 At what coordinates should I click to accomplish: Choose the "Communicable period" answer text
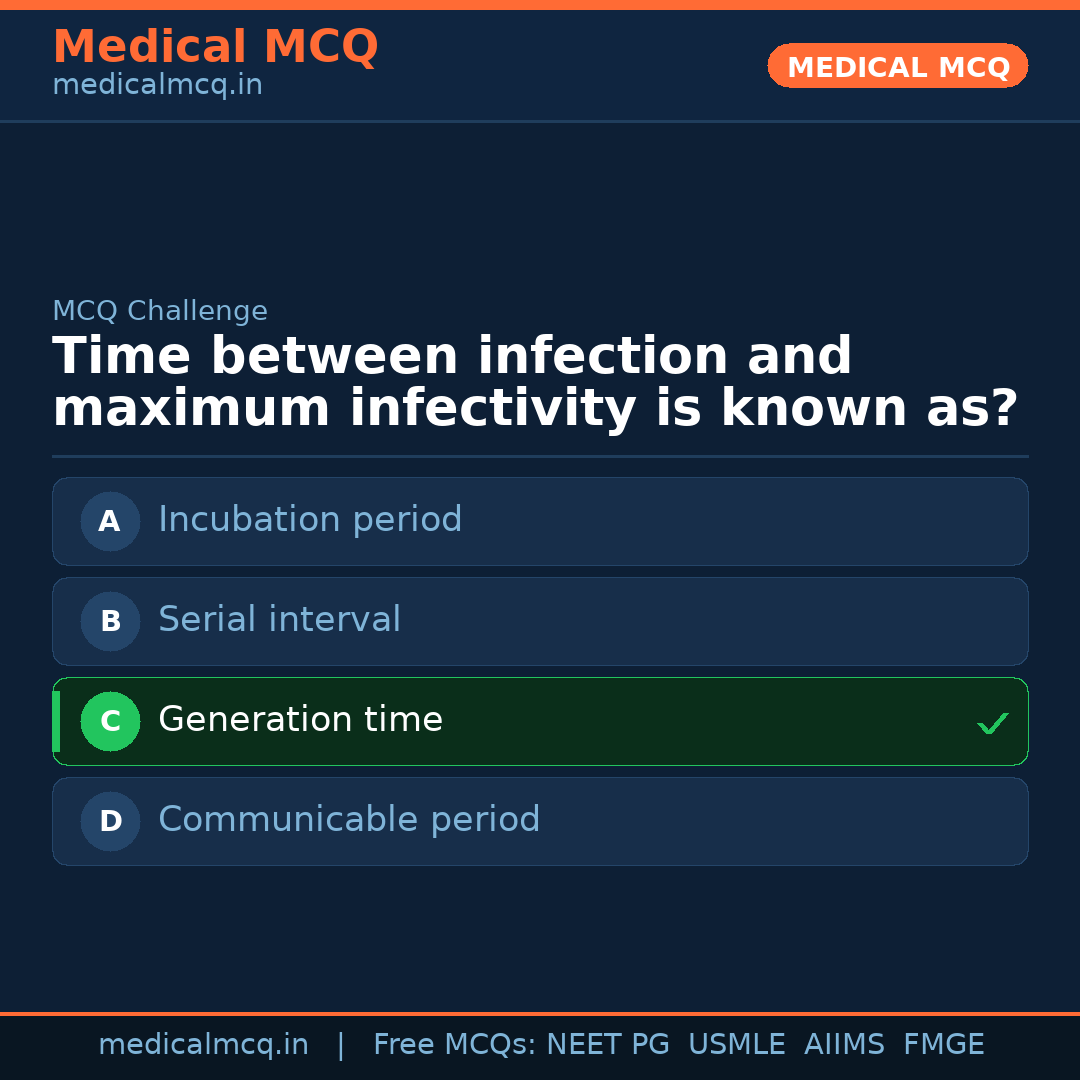(x=349, y=820)
